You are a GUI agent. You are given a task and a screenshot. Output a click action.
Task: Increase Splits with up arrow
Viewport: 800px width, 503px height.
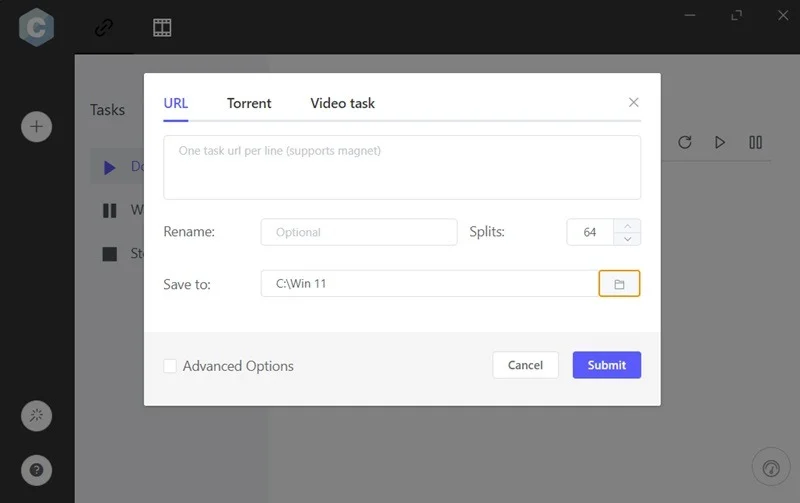627,225
